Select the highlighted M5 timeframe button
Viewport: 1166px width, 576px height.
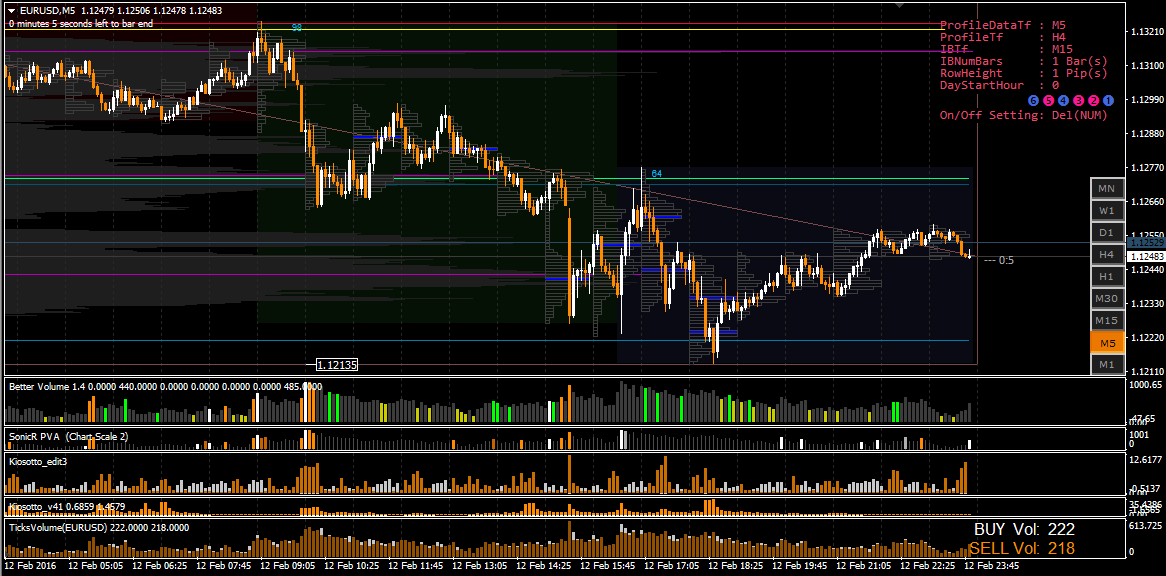pyautogui.click(x=1107, y=343)
